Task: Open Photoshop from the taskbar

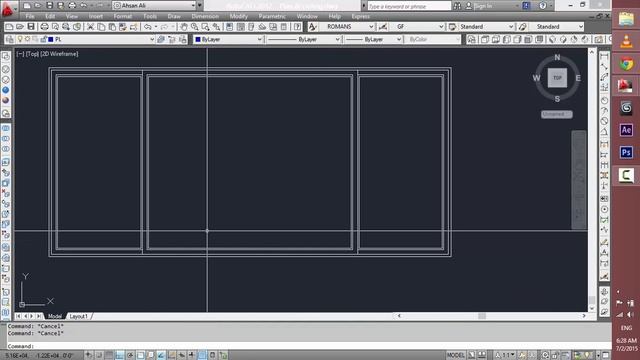Action: pos(626,152)
